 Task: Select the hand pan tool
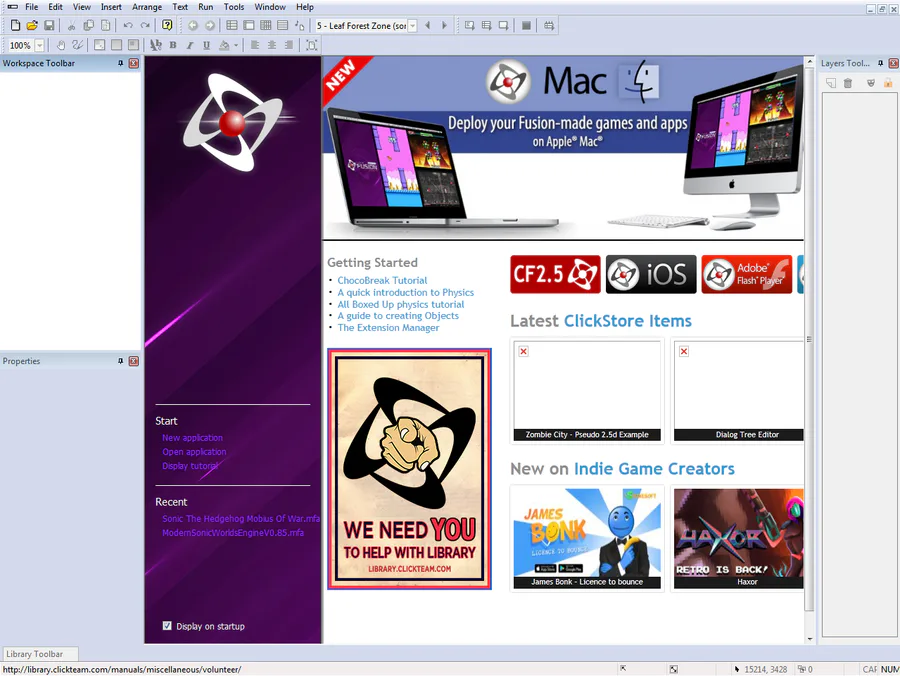pos(61,45)
